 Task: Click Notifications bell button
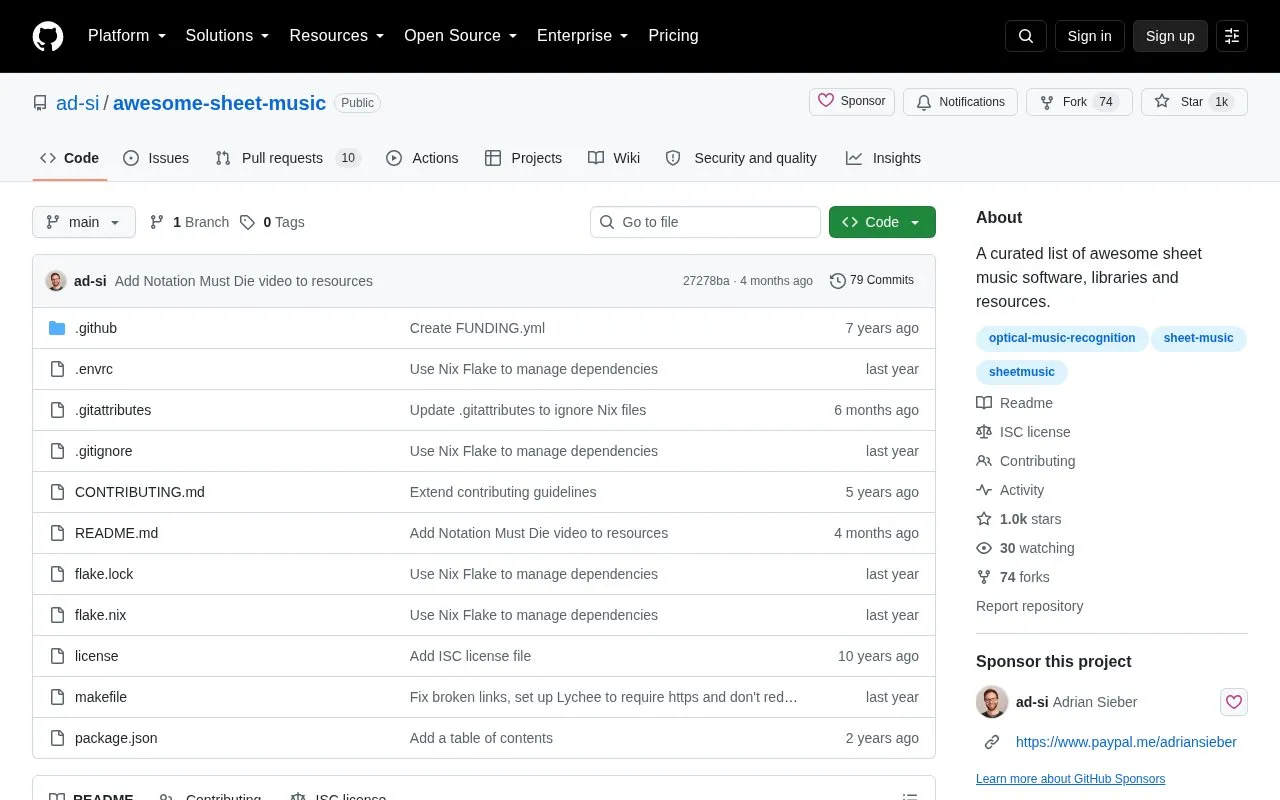pyautogui.click(x=960, y=102)
